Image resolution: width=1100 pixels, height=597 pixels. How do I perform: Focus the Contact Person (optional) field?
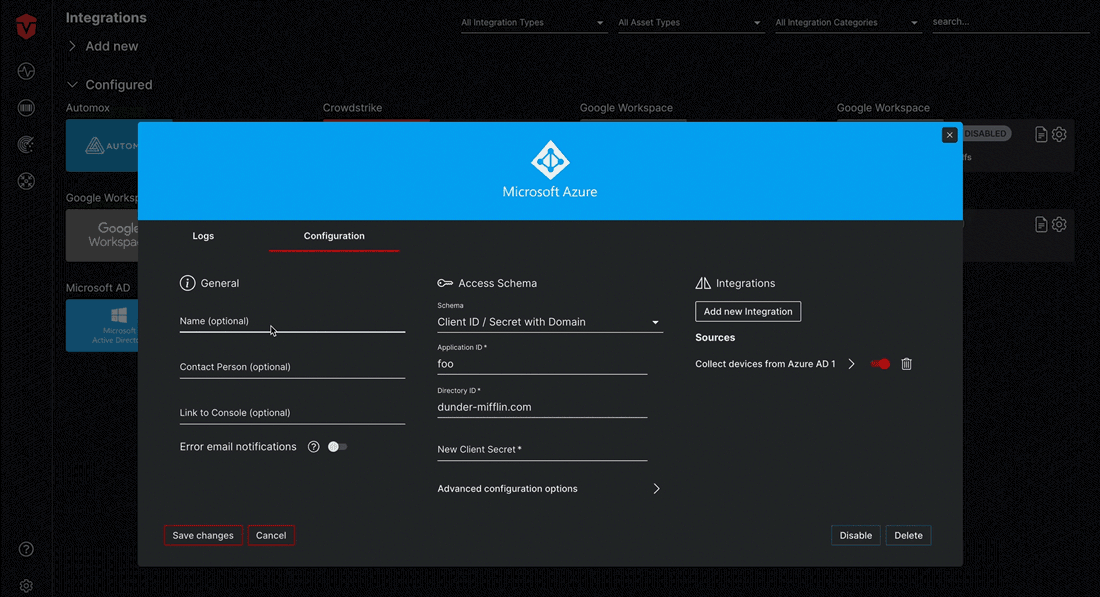(x=292, y=367)
